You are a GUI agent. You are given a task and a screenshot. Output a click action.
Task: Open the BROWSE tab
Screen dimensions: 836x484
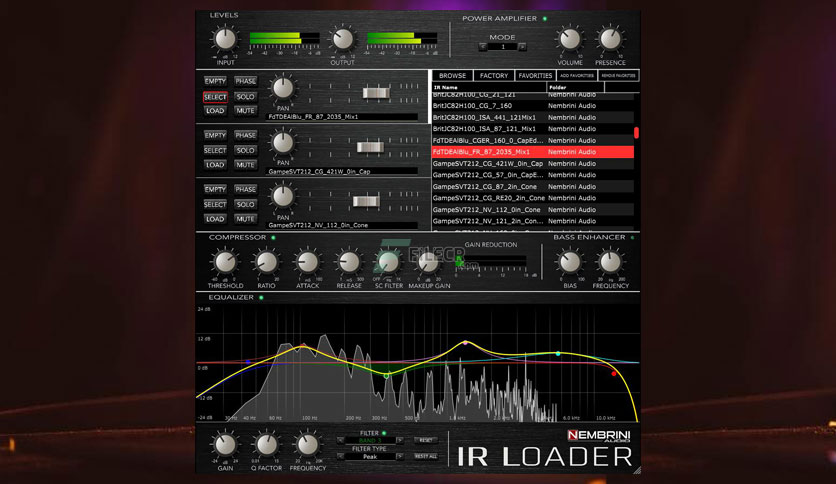(x=452, y=76)
